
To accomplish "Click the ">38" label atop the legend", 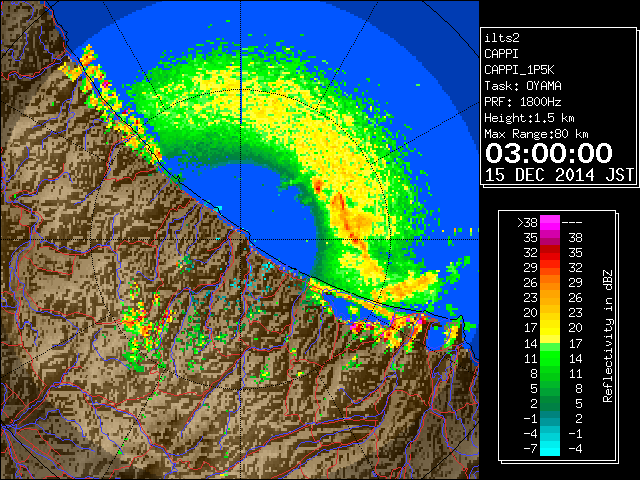I will tap(527, 222).
